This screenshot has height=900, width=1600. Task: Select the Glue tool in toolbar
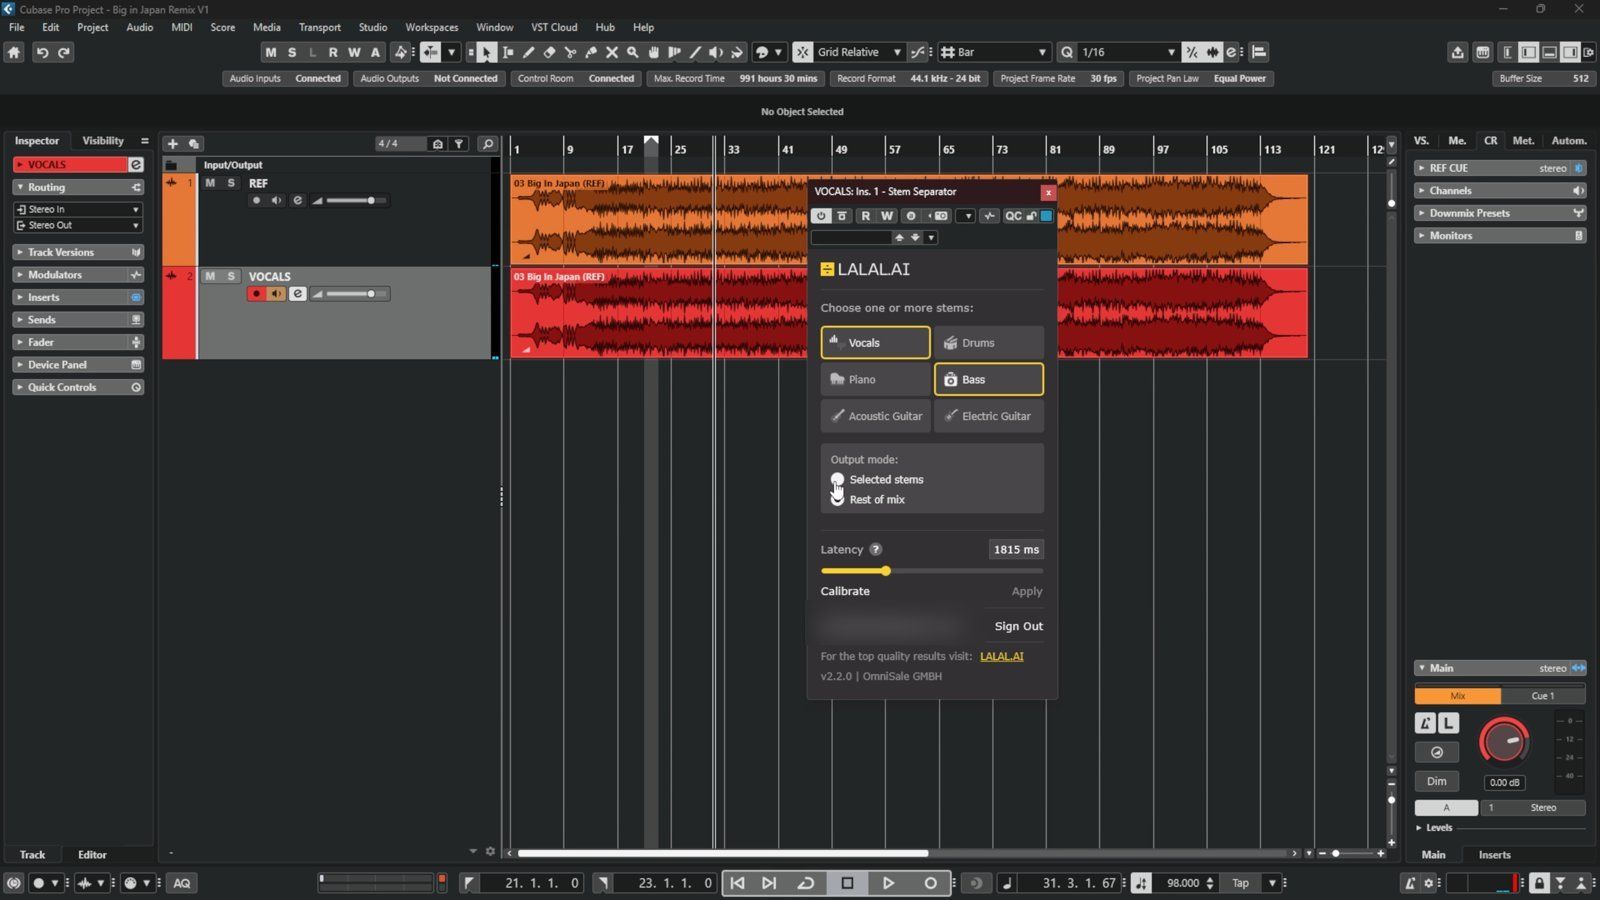[591, 52]
